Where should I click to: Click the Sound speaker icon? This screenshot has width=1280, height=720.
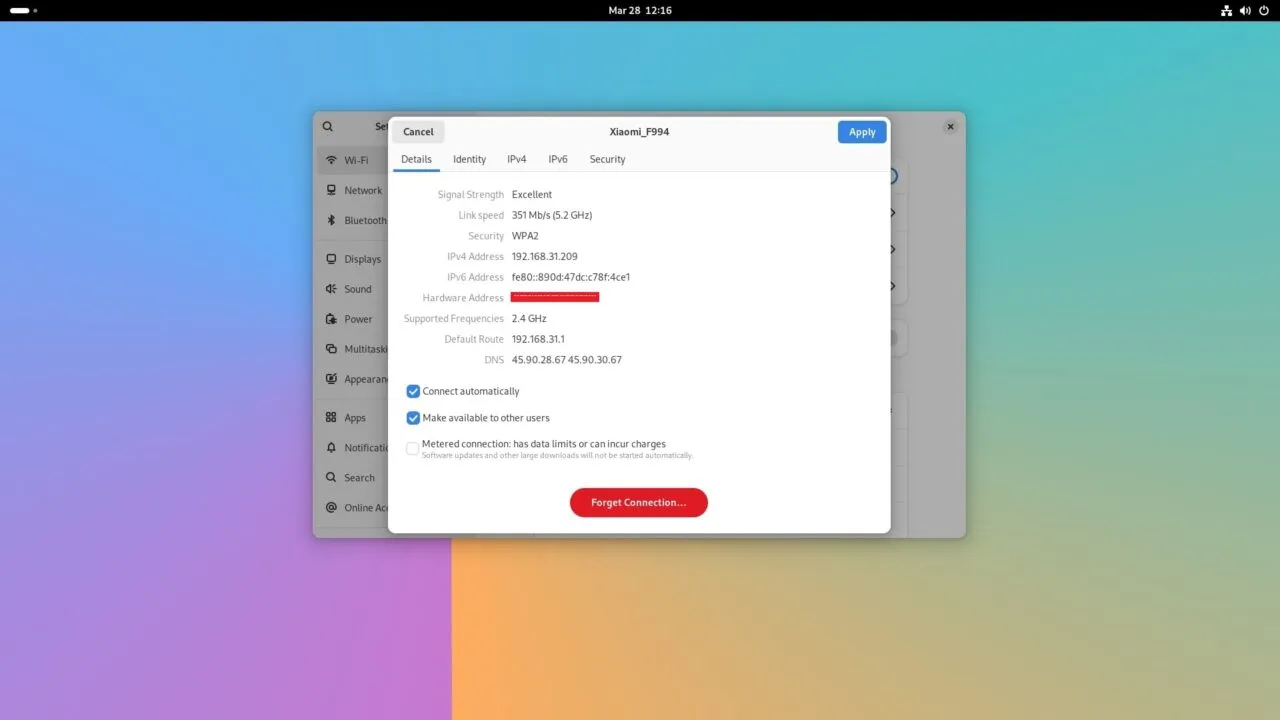(x=331, y=289)
